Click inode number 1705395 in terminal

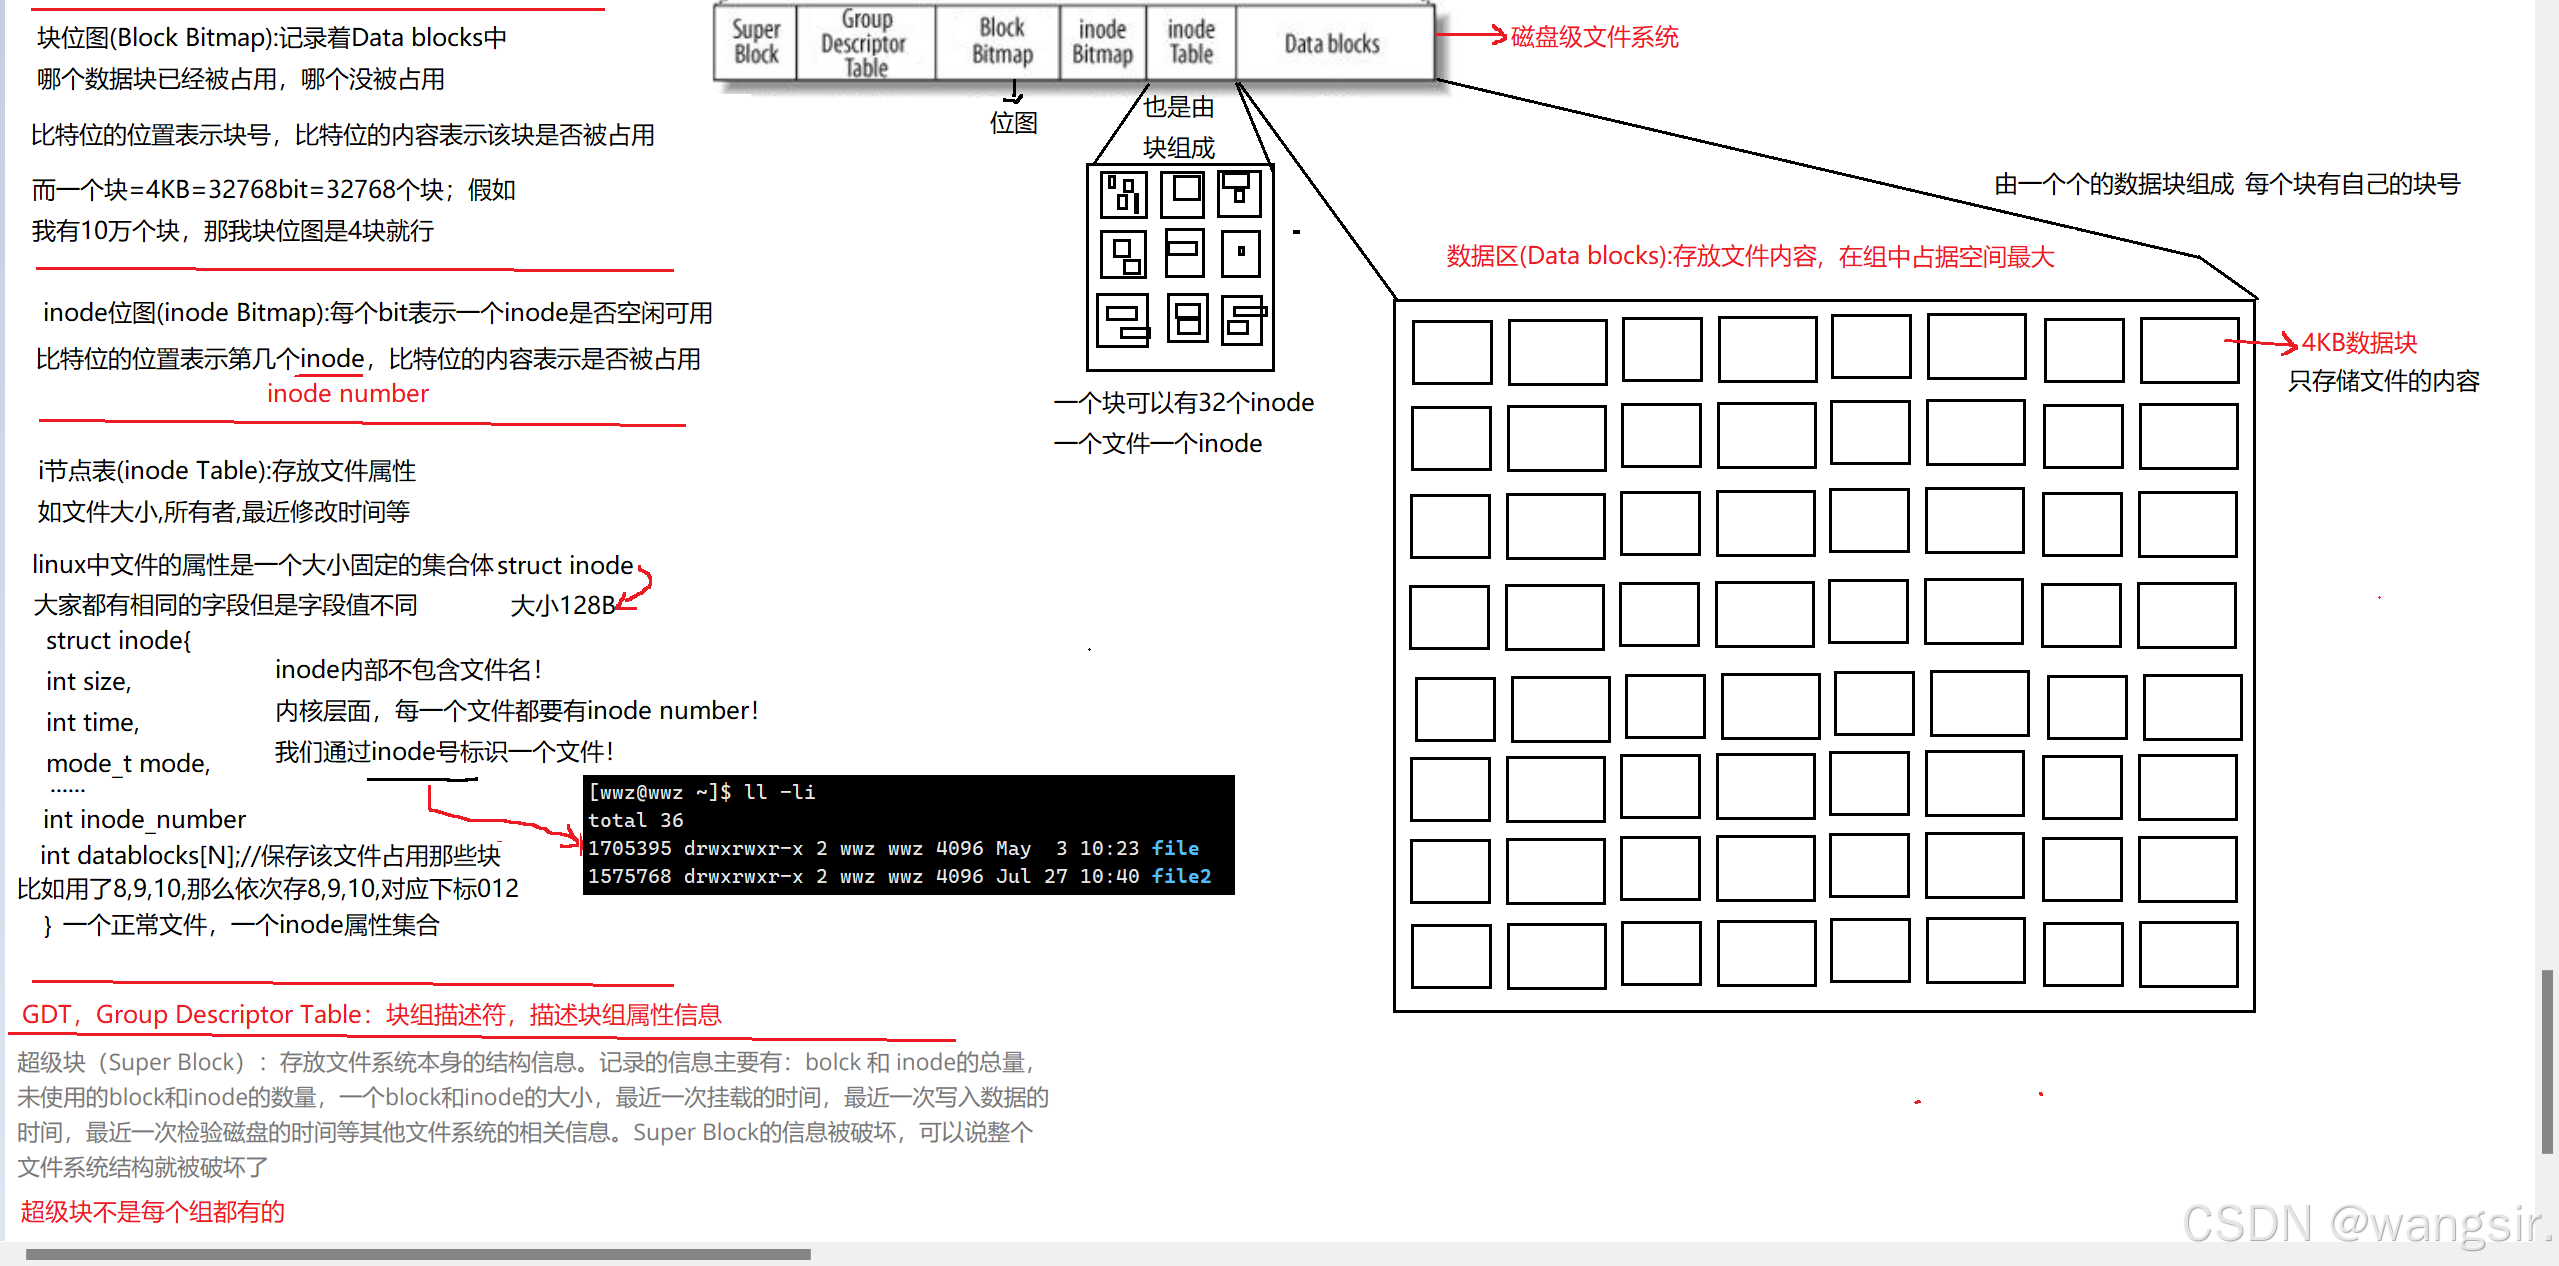[x=629, y=848]
